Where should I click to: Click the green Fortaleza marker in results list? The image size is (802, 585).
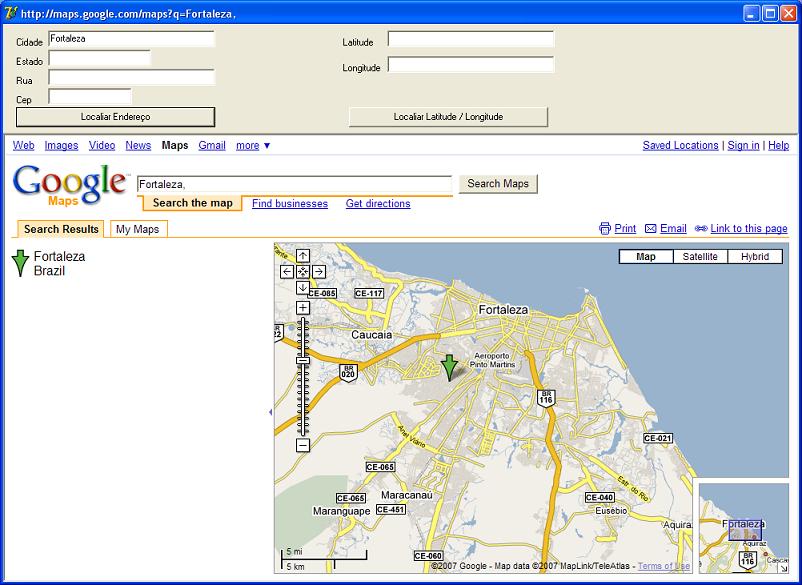tap(20, 263)
